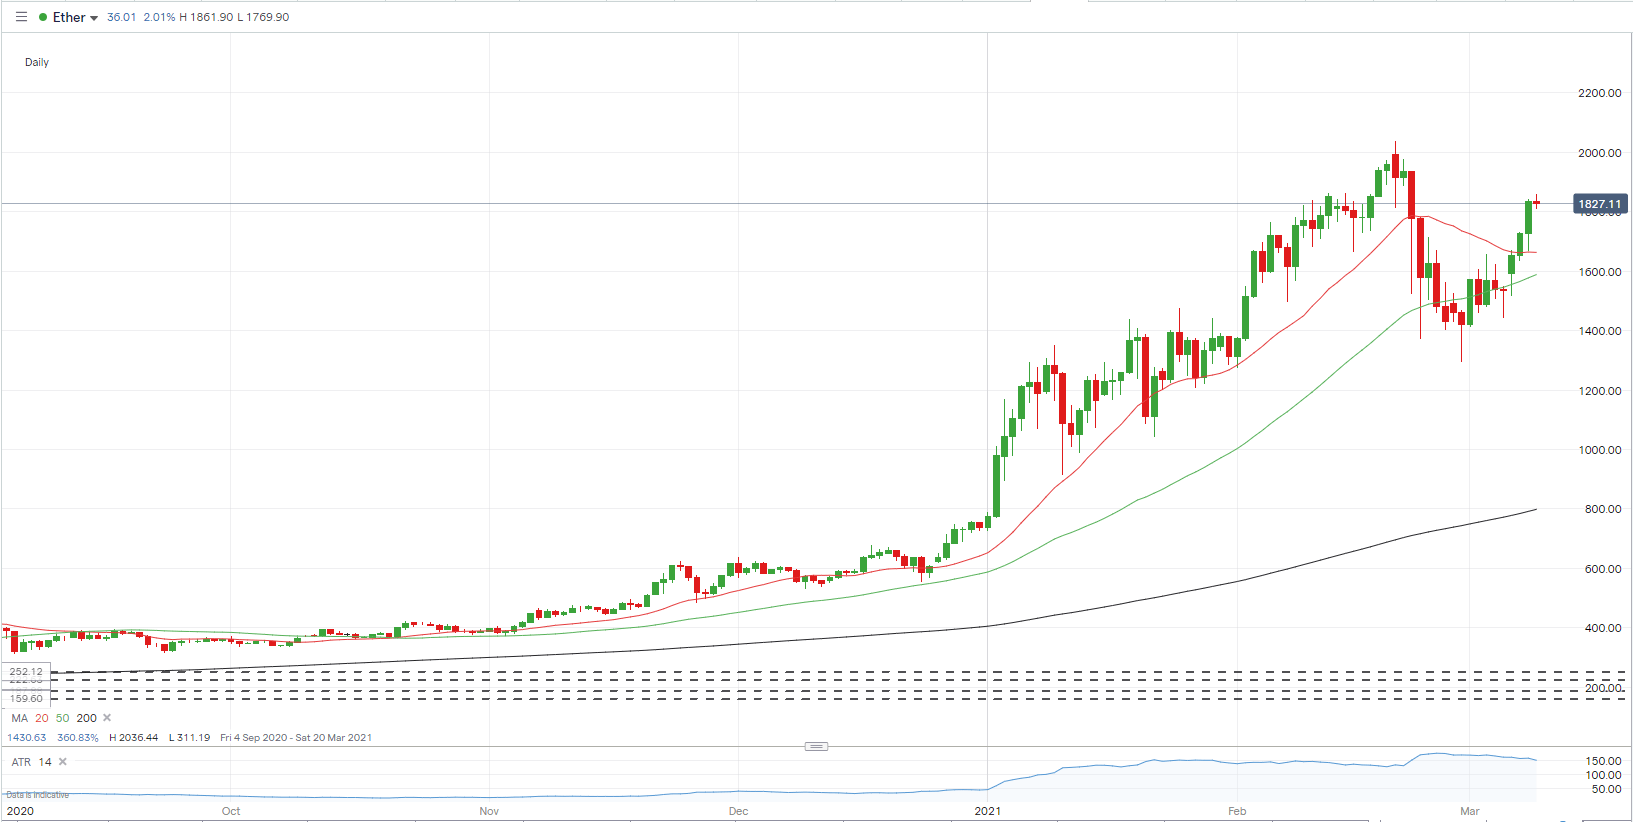The image size is (1633, 822).
Task: Click the 1430.63 range change value
Action: [27, 738]
